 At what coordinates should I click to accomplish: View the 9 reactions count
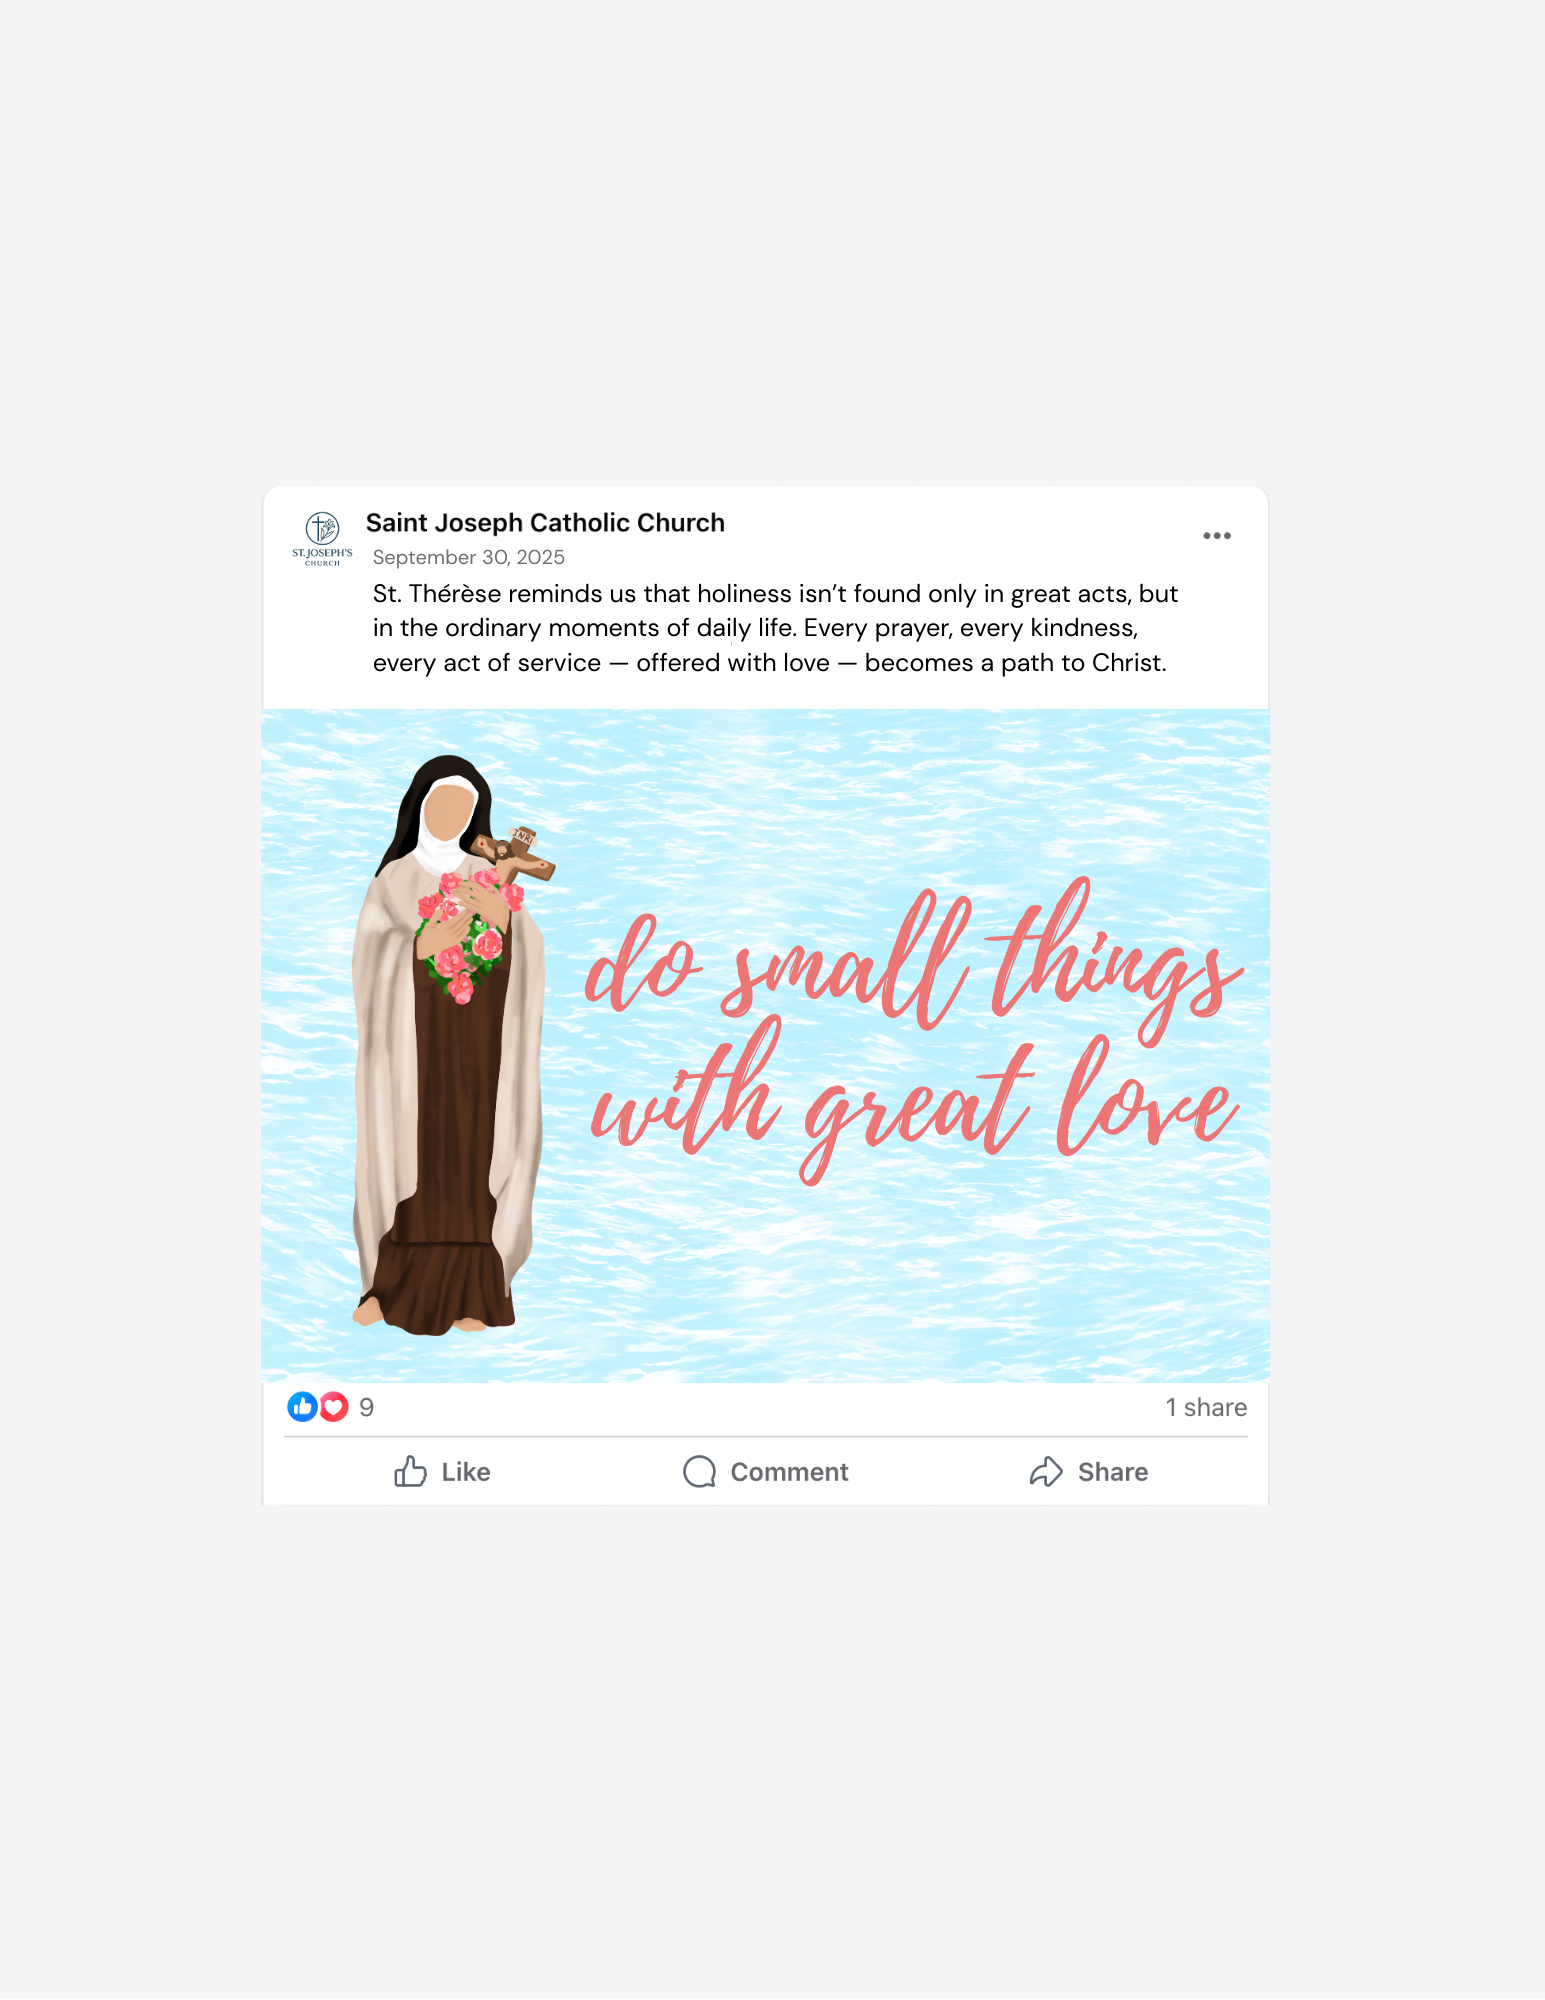pyautogui.click(x=366, y=1407)
